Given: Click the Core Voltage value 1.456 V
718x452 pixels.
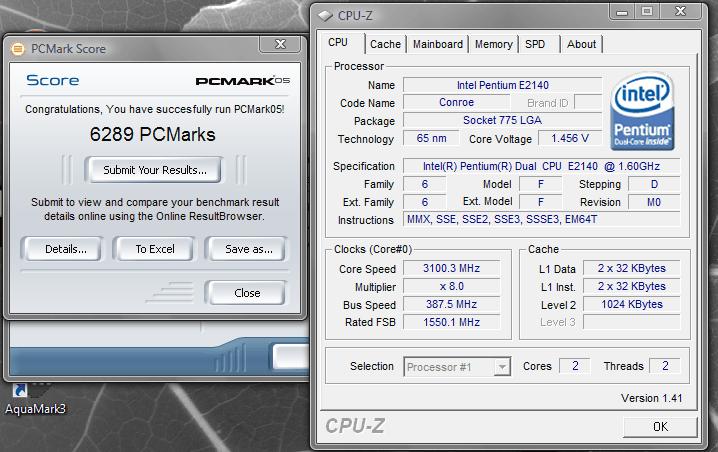Looking at the screenshot, I should 570,138.
